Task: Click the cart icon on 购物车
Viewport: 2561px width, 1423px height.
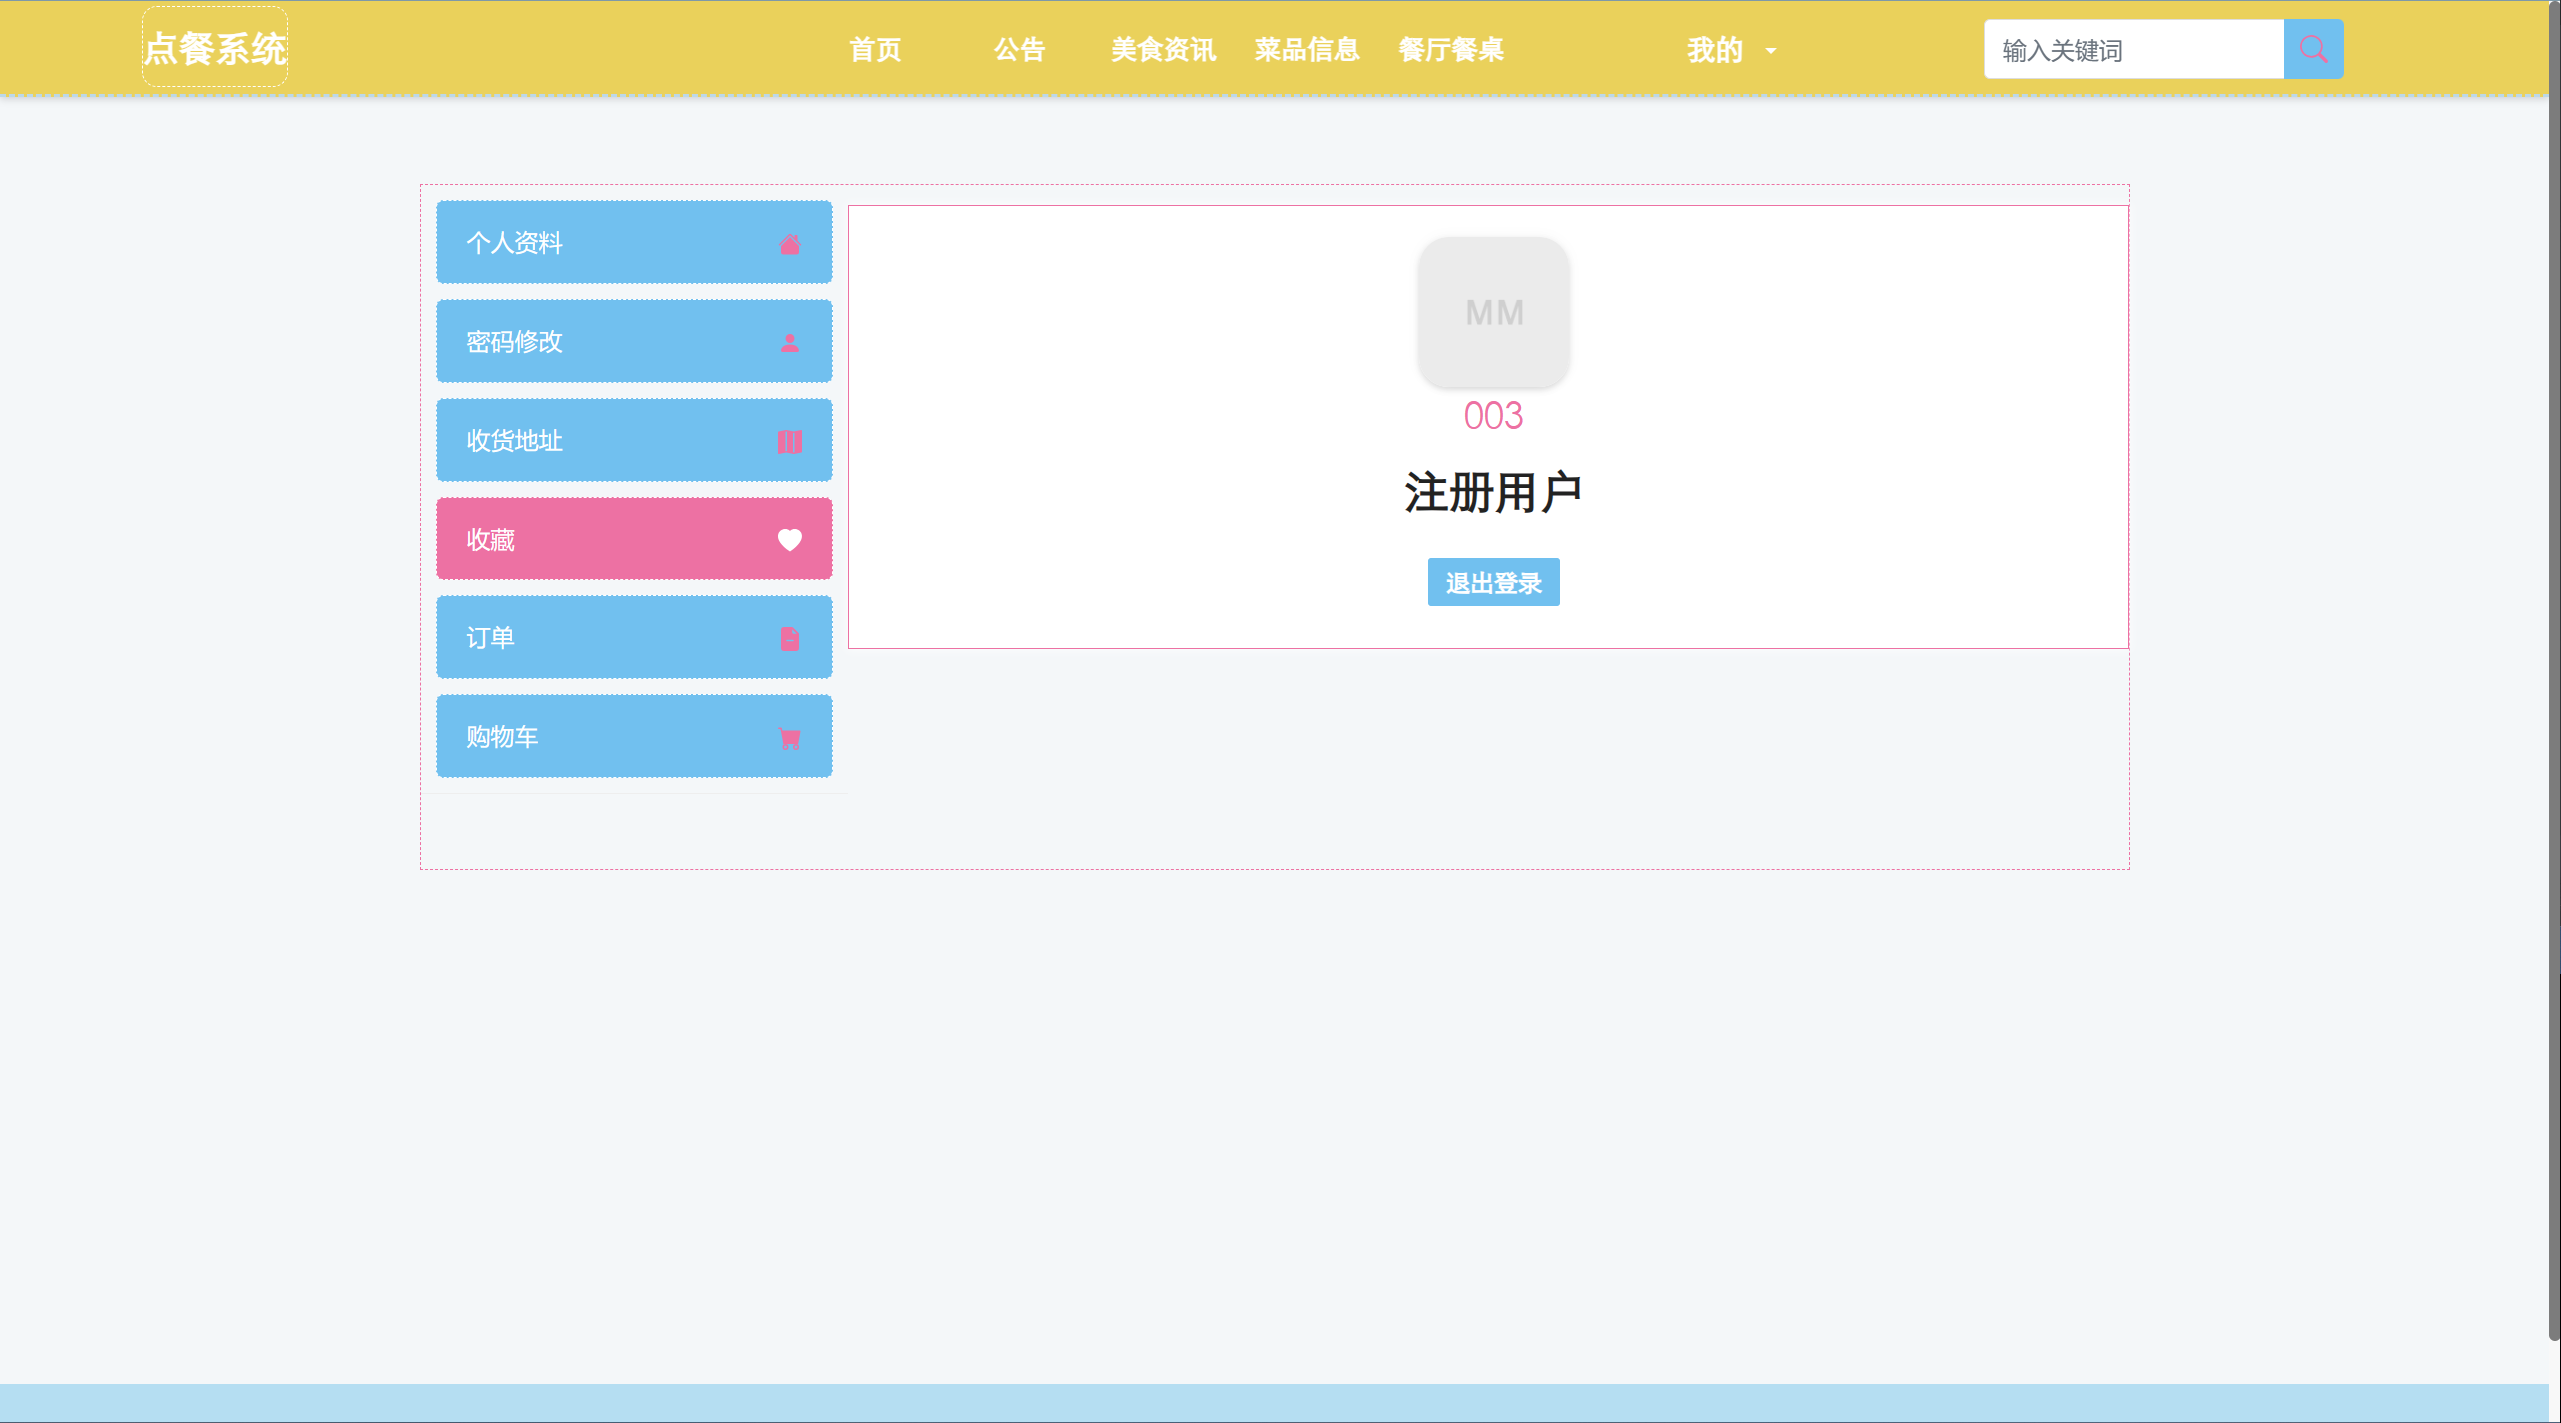Action: [789, 738]
